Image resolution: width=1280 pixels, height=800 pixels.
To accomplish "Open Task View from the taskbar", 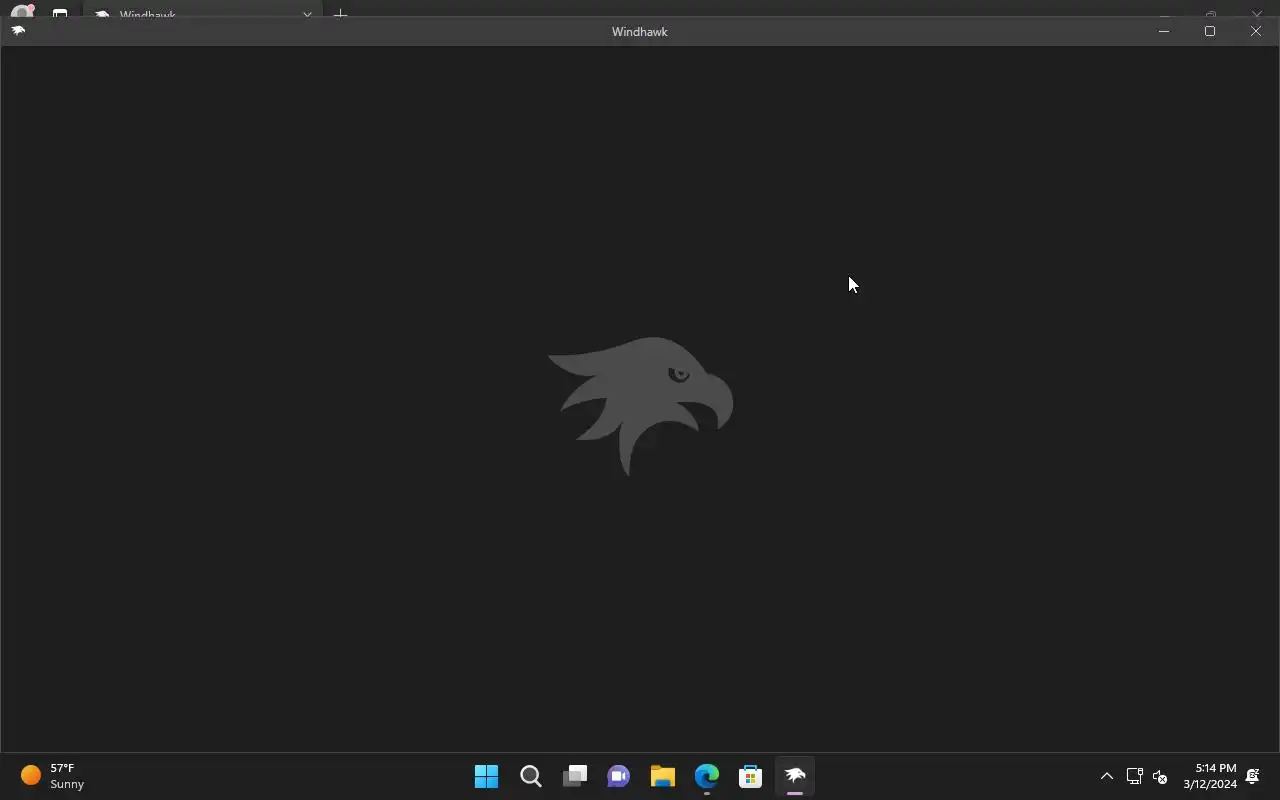I will (x=575, y=776).
